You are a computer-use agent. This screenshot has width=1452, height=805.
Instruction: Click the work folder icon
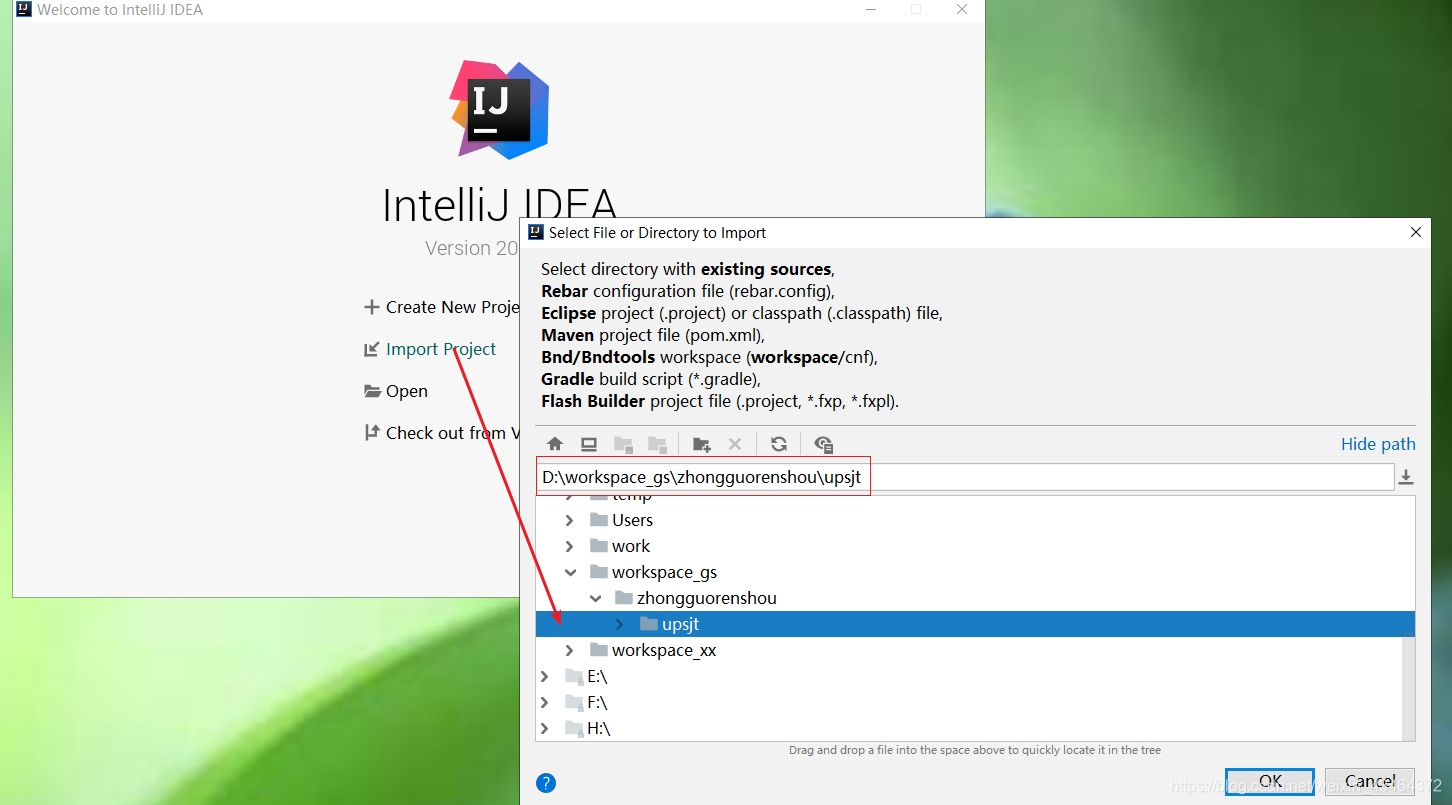coord(599,546)
